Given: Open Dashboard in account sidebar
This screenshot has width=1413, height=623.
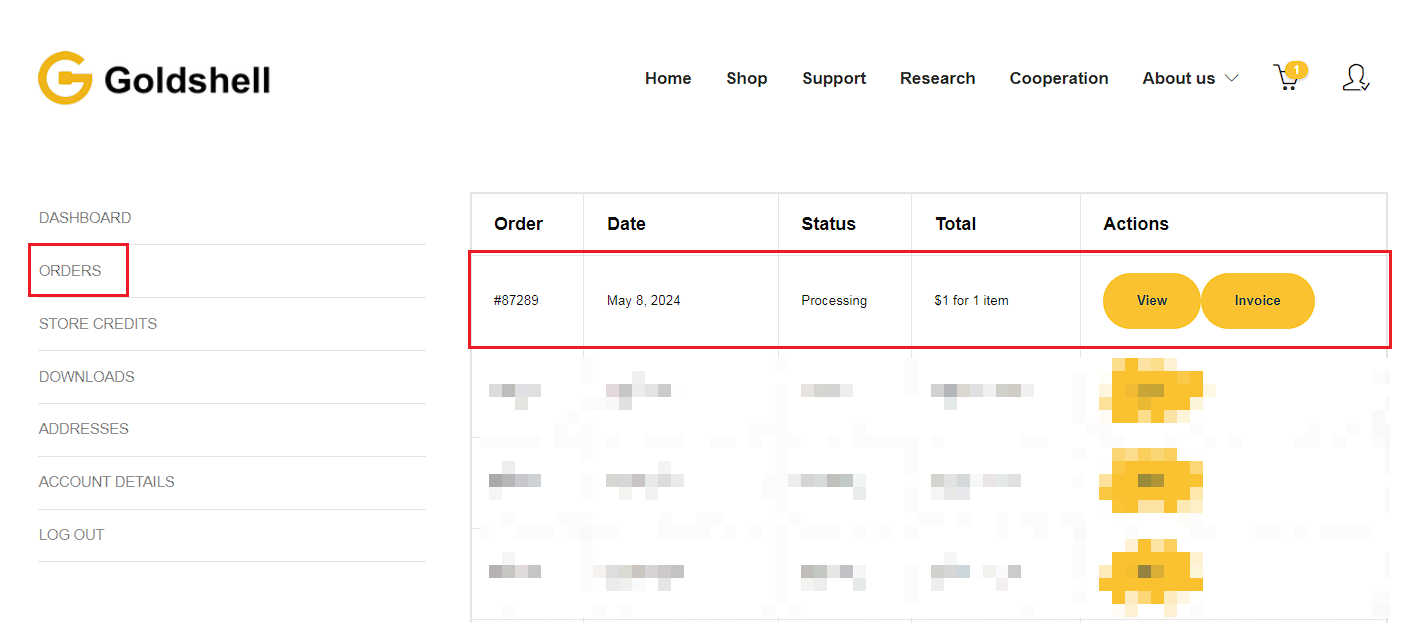Looking at the screenshot, I should [85, 218].
